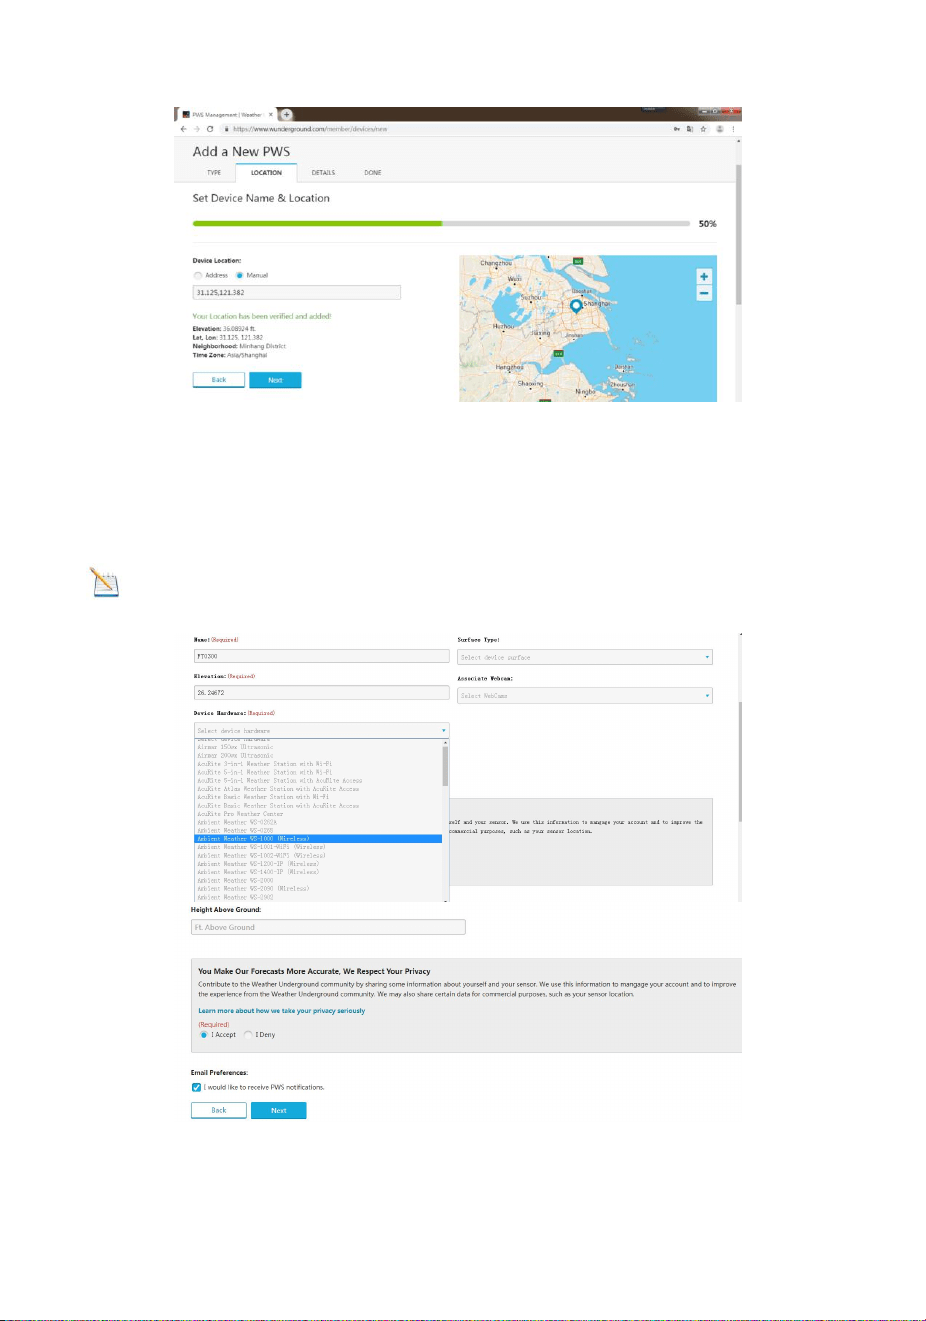The width and height of the screenshot is (926, 1321).
Task: Switch to the LOCATION tab
Action: tap(266, 173)
